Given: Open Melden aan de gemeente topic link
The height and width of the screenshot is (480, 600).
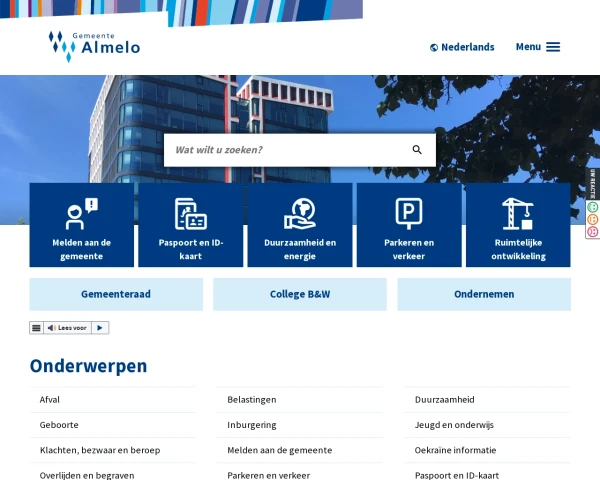Looking at the screenshot, I should 280,450.
